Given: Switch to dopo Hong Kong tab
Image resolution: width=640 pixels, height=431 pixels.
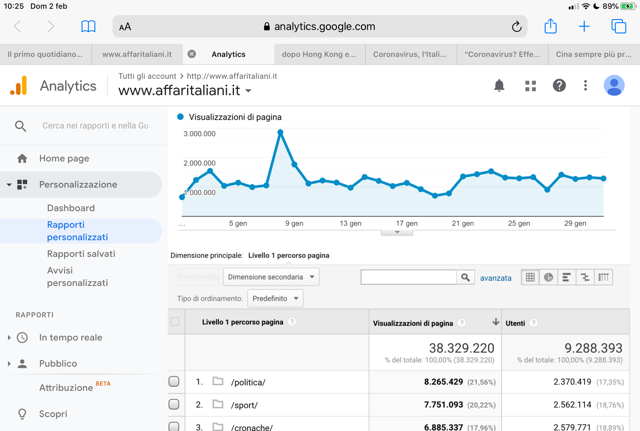Looking at the screenshot, I should click(x=319, y=54).
